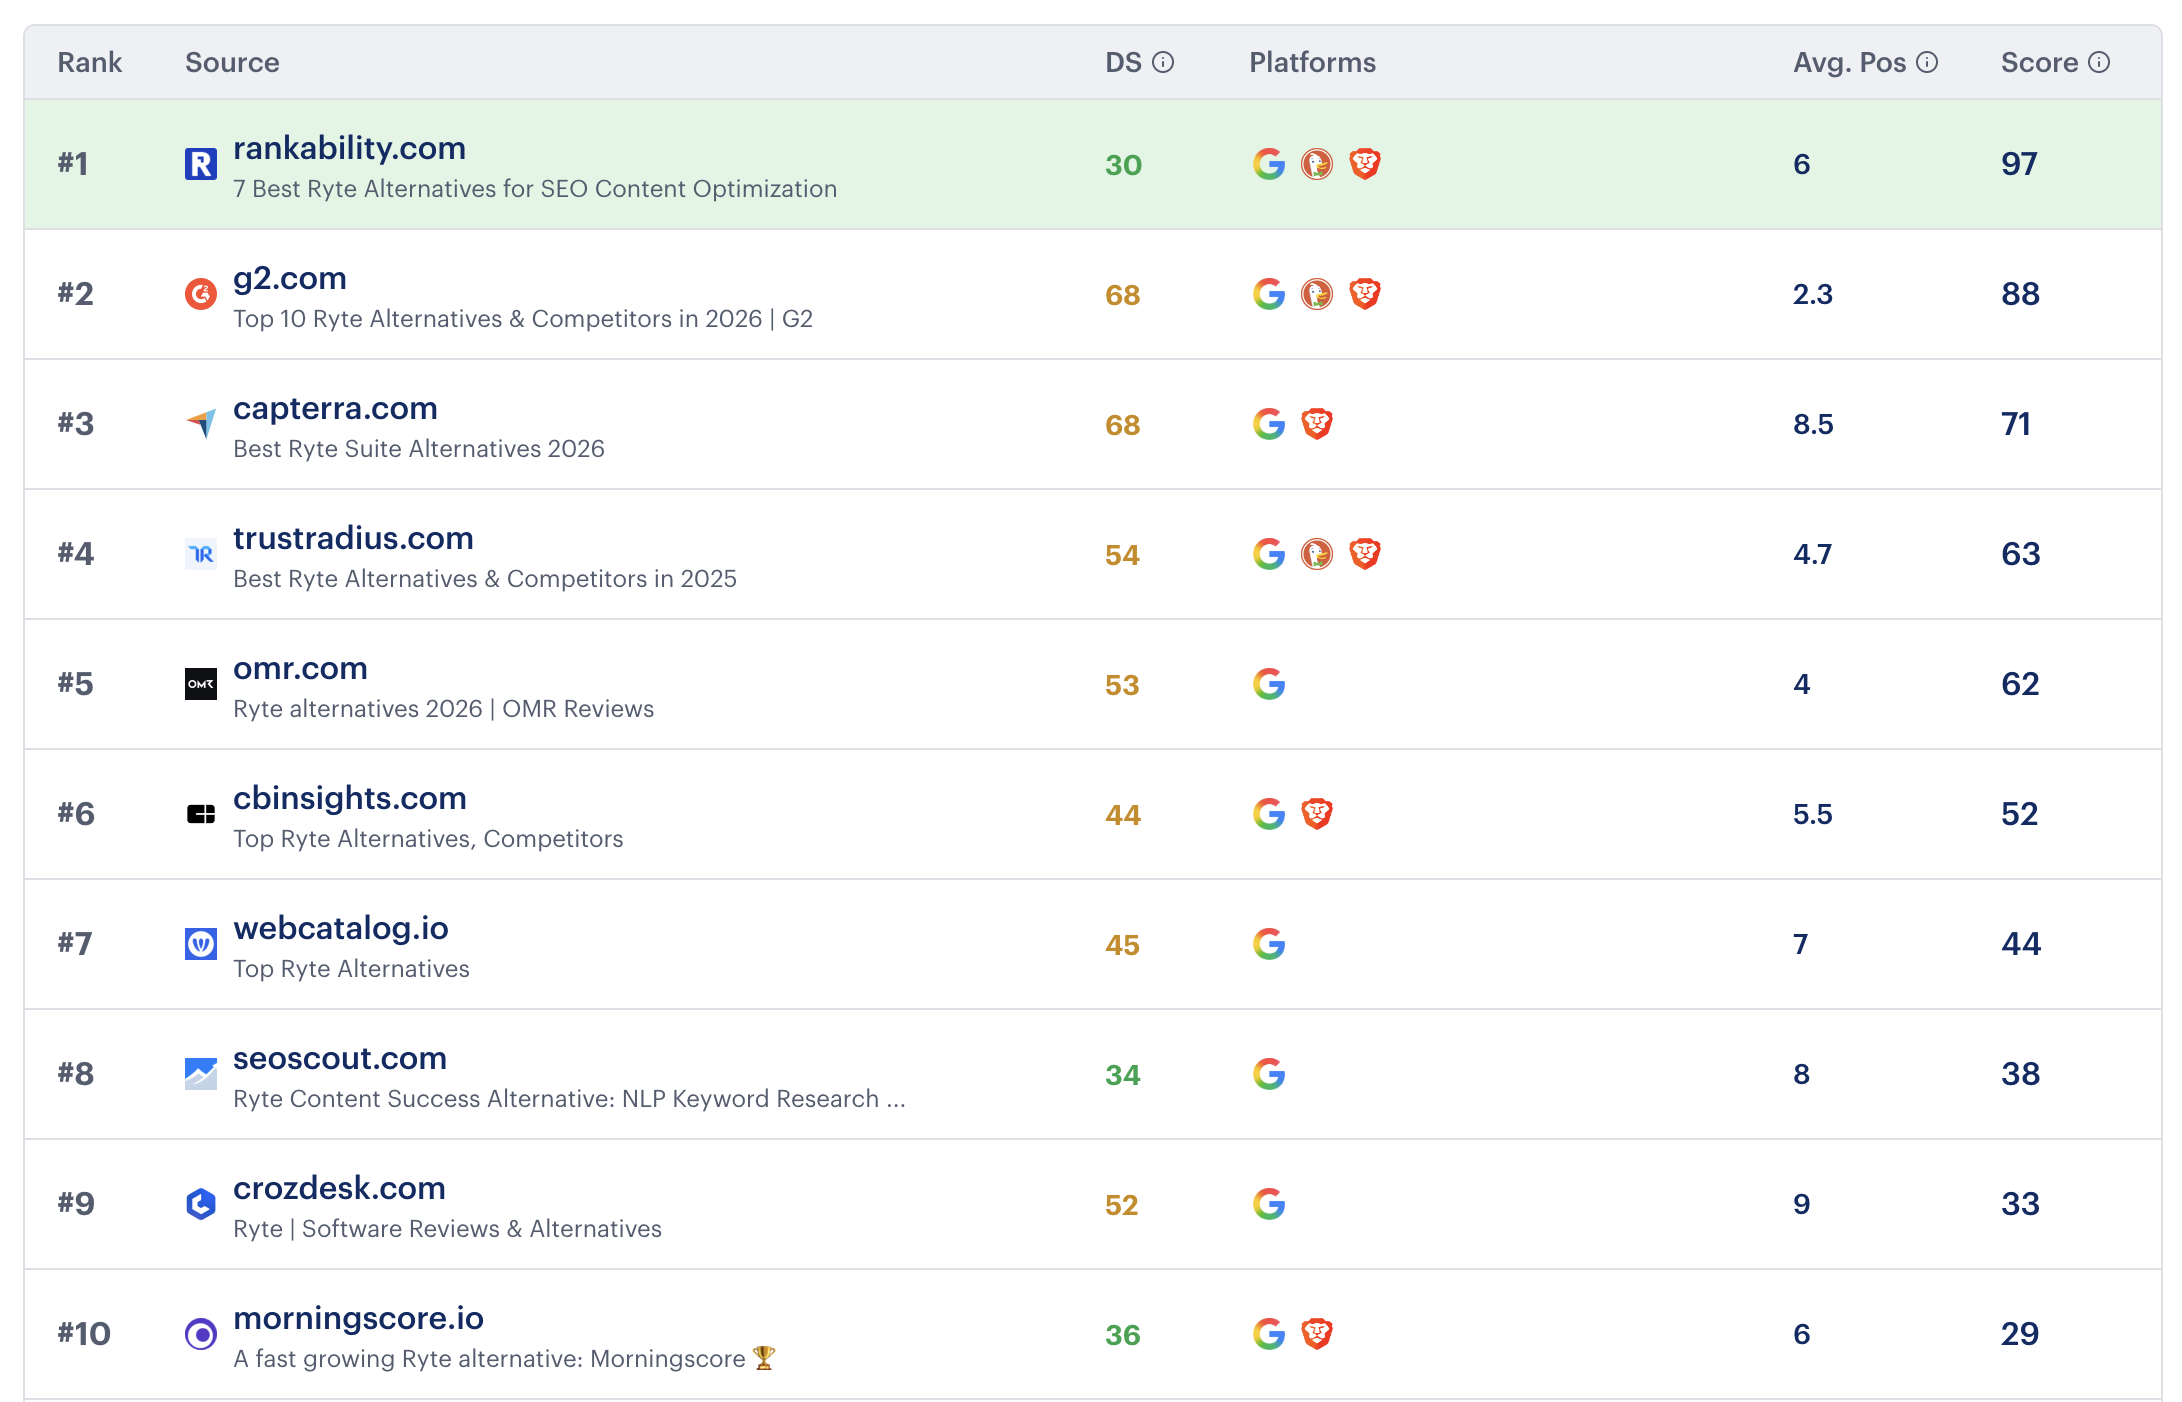
Task: Click the webcatalog.io favicon
Action: pyautogui.click(x=202, y=943)
